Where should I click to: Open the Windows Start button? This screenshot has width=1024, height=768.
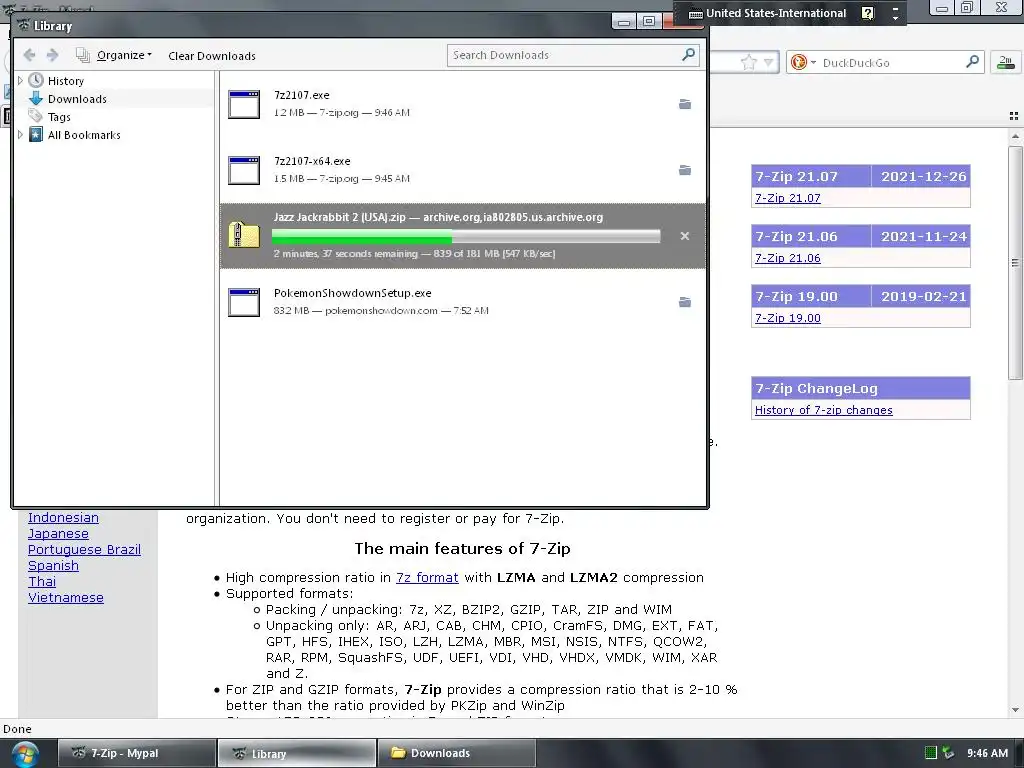24,754
